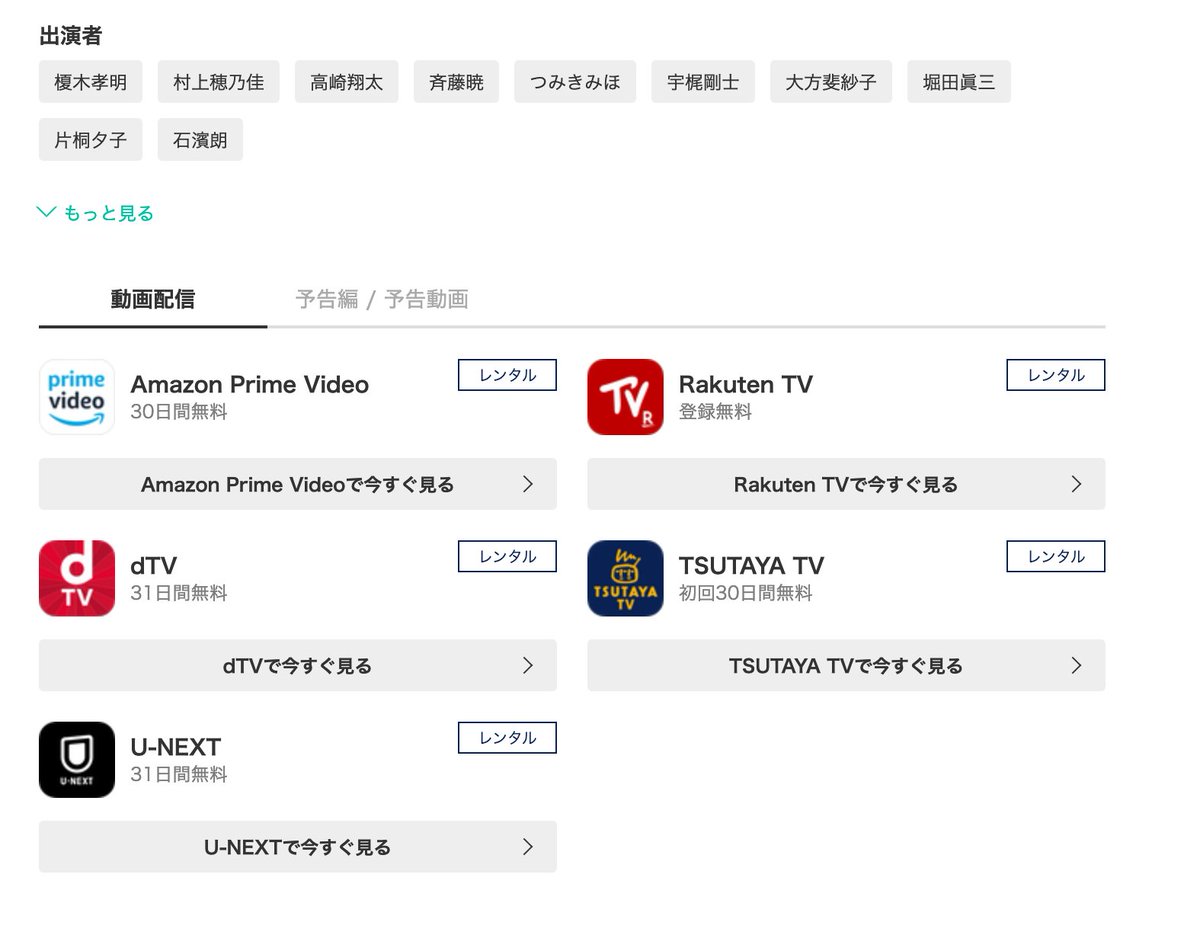Viewport: 1200px width, 932px height.
Task: Select cast member 大方斐紗子
Action: click(x=831, y=82)
